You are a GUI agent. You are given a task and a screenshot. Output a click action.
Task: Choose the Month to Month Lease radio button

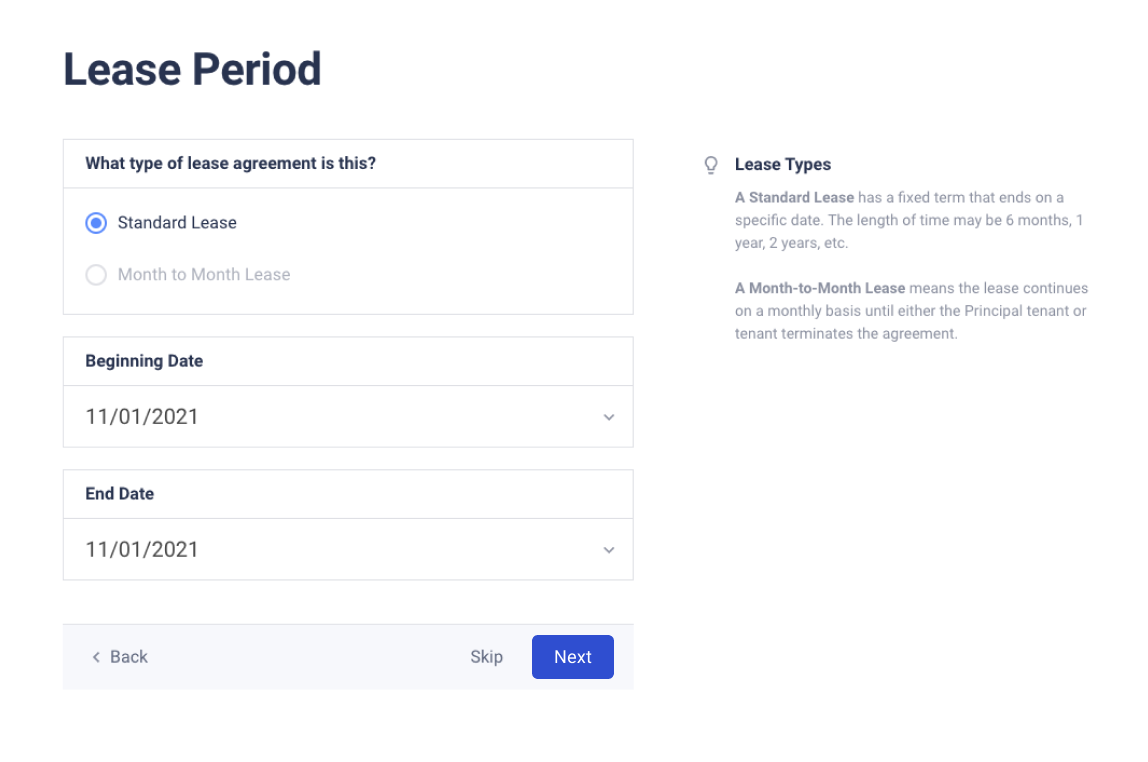point(96,274)
